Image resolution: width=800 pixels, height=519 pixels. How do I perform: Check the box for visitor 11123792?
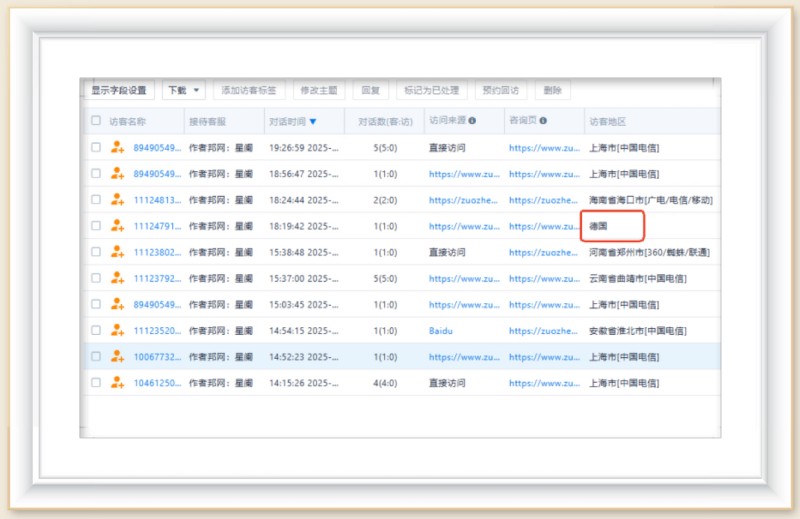pyautogui.click(x=96, y=278)
